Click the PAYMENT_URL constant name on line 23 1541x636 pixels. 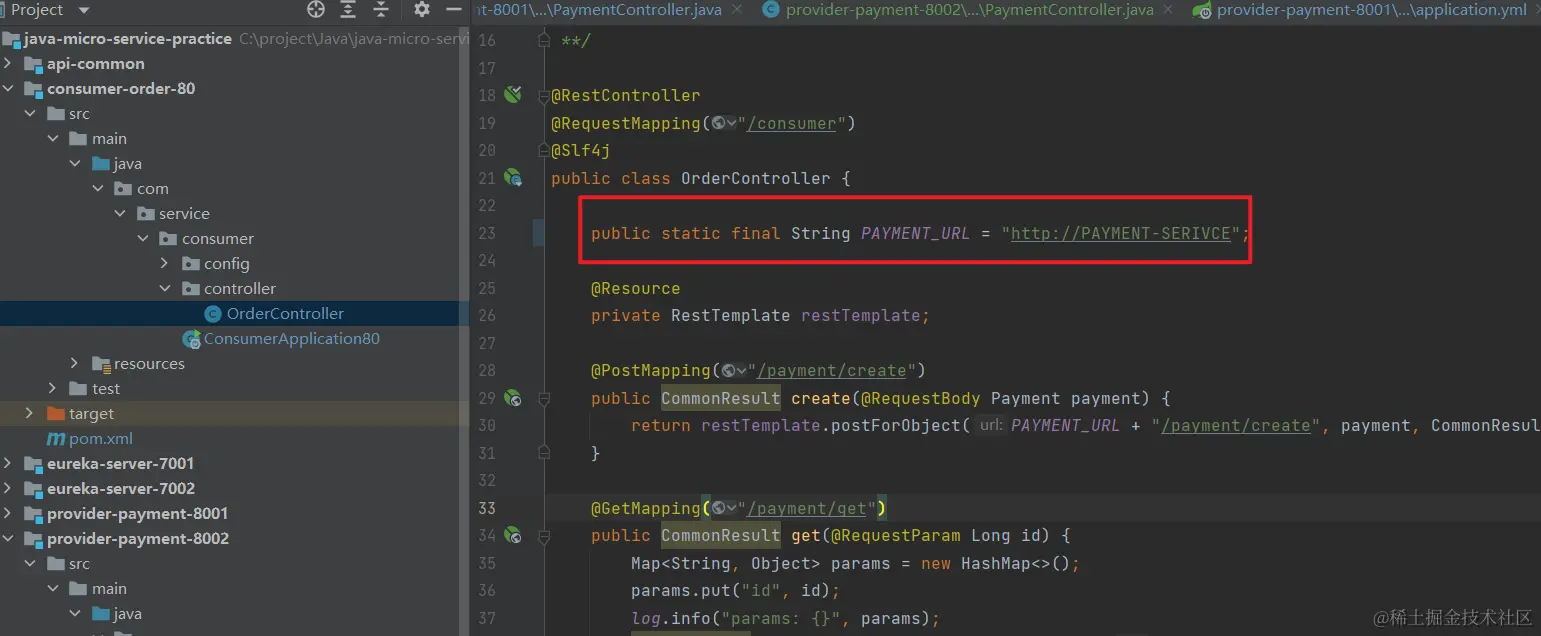click(x=915, y=233)
